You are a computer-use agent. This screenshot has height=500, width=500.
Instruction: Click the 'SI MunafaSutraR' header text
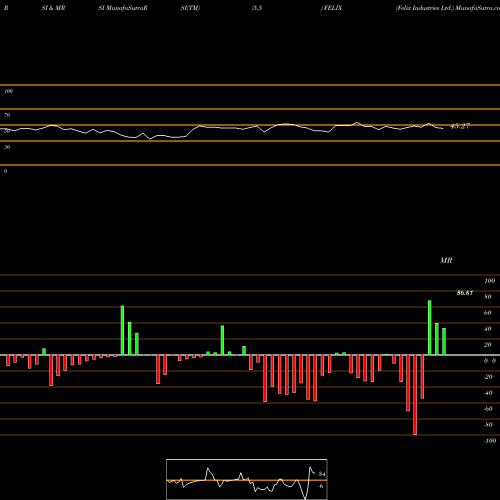pos(123,8)
